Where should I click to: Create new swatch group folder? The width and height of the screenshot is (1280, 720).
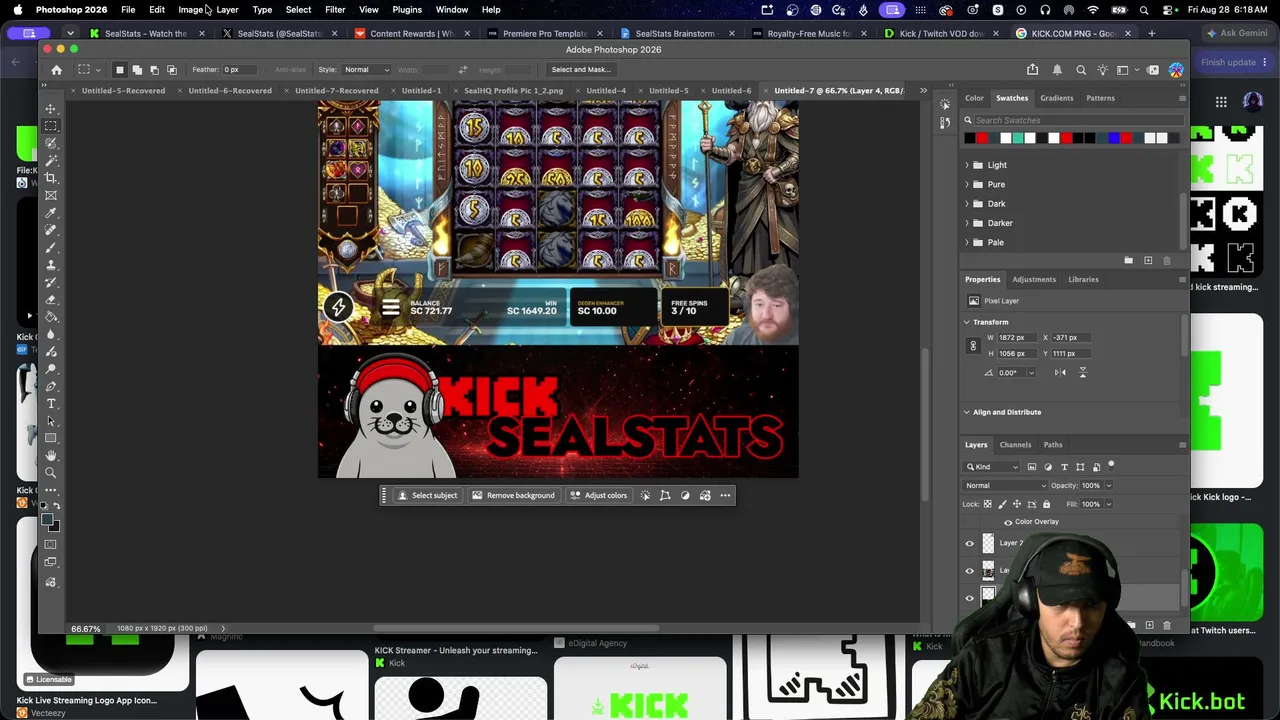point(1129,261)
